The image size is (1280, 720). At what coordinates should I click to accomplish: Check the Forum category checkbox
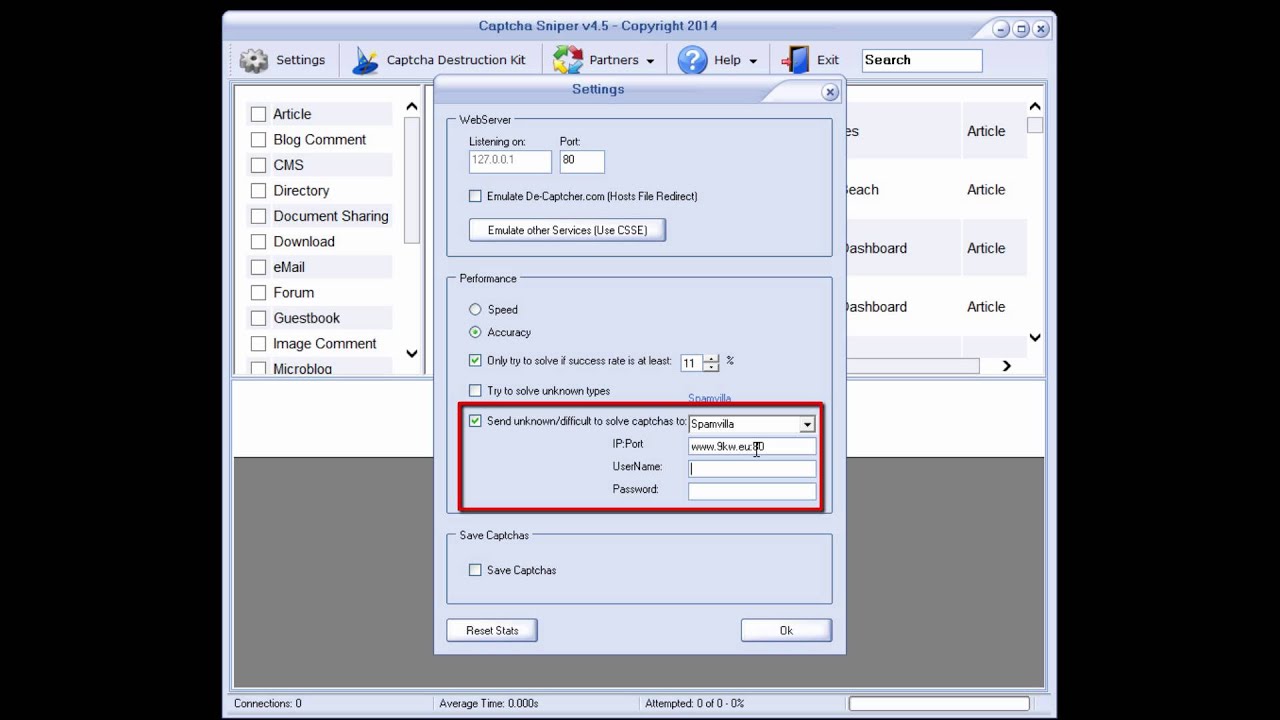coord(258,293)
